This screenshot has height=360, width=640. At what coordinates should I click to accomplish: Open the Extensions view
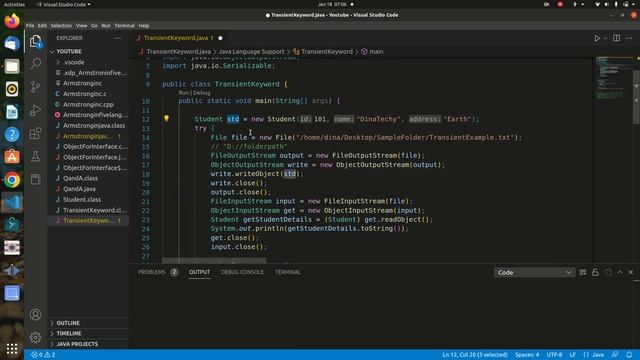click(36, 133)
